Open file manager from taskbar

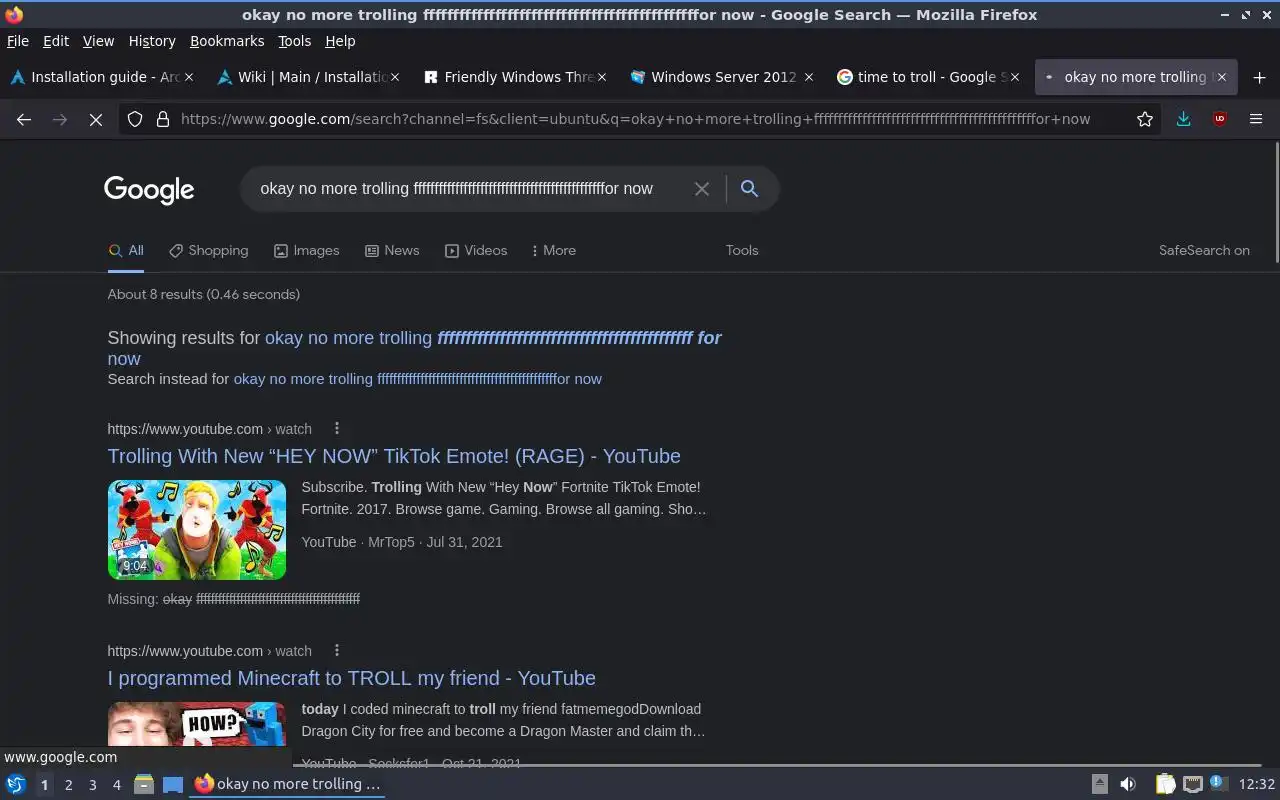(x=144, y=785)
